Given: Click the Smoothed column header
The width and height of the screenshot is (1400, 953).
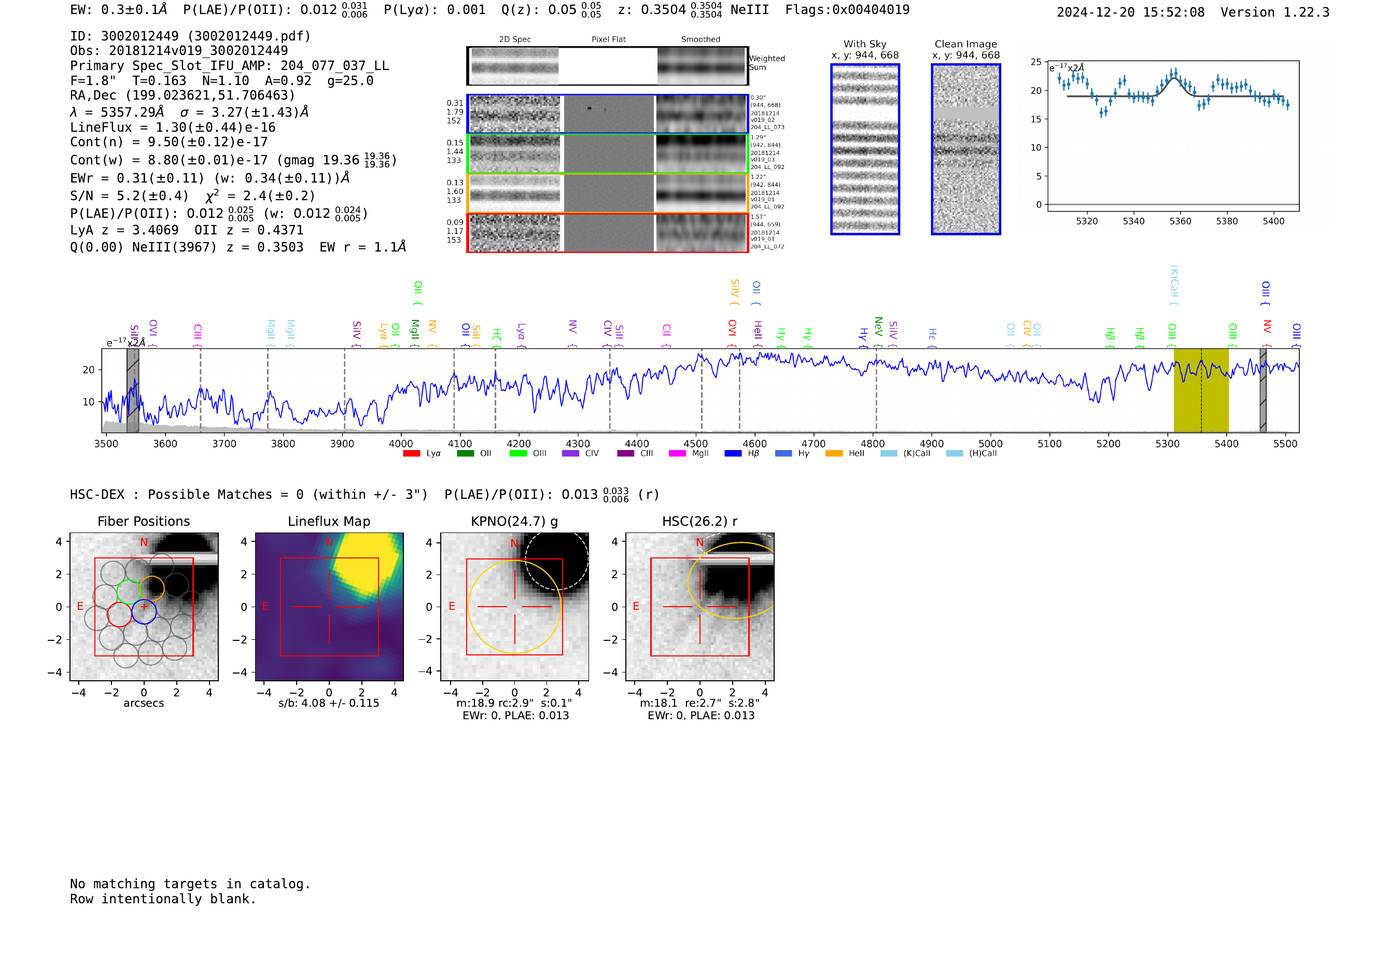Looking at the screenshot, I should click(x=701, y=40).
